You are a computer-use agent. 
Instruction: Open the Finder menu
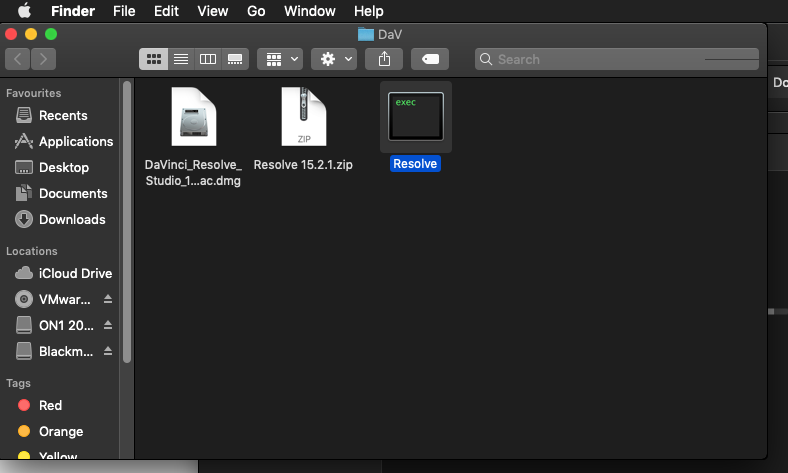pos(73,11)
